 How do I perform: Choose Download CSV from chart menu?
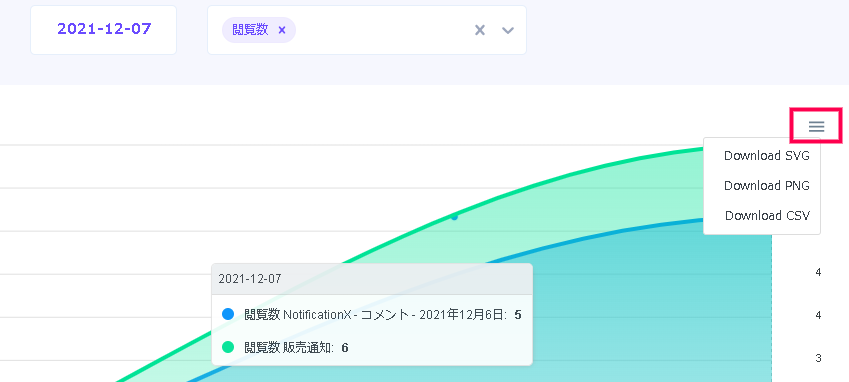coord(767,215)
